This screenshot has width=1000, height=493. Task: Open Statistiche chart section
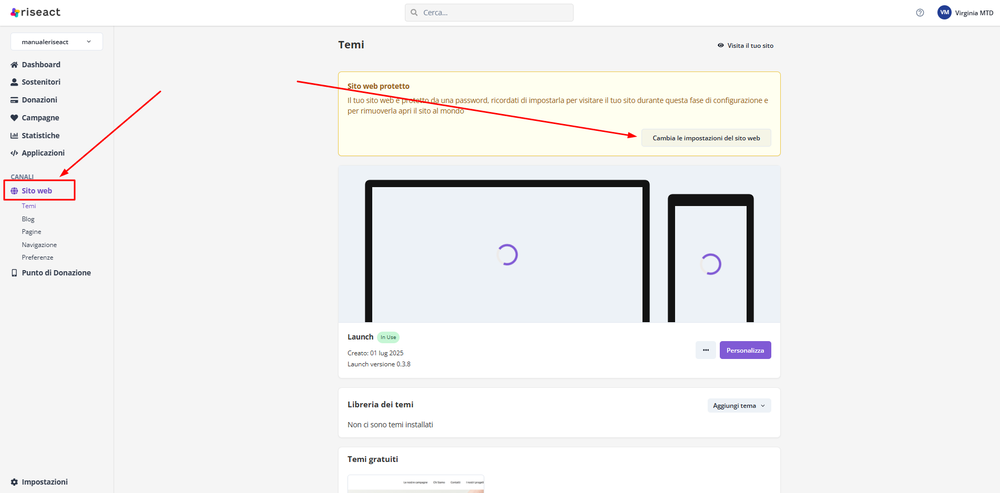pos(40,135)
